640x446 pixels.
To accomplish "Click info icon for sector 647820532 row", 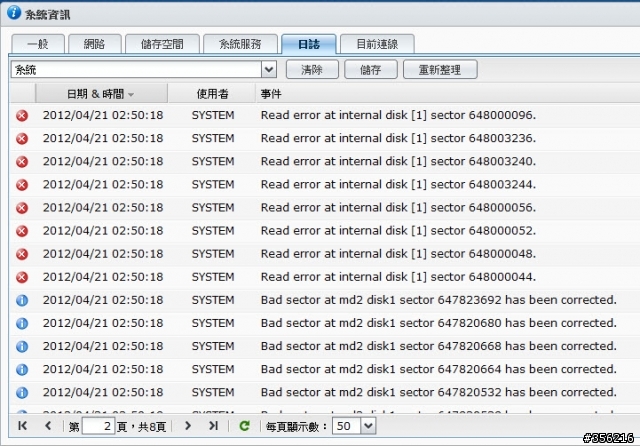I will (22, 393).
